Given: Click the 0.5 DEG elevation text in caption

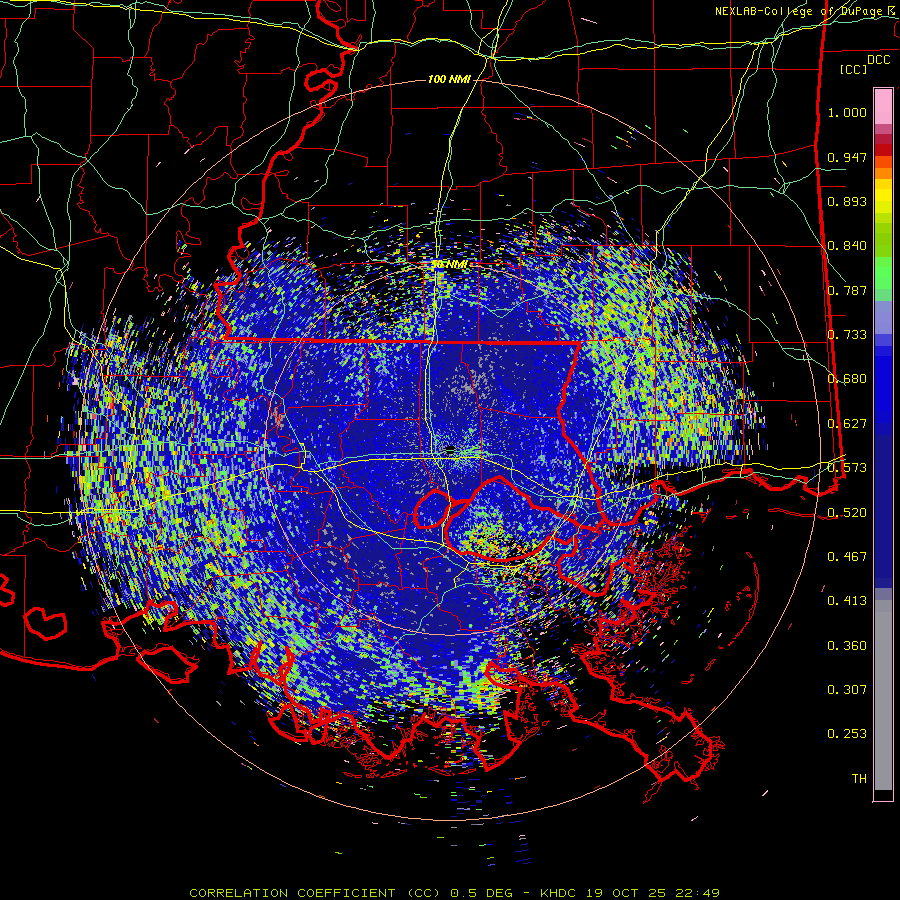Looking at the screenshot, I should 481,893.
